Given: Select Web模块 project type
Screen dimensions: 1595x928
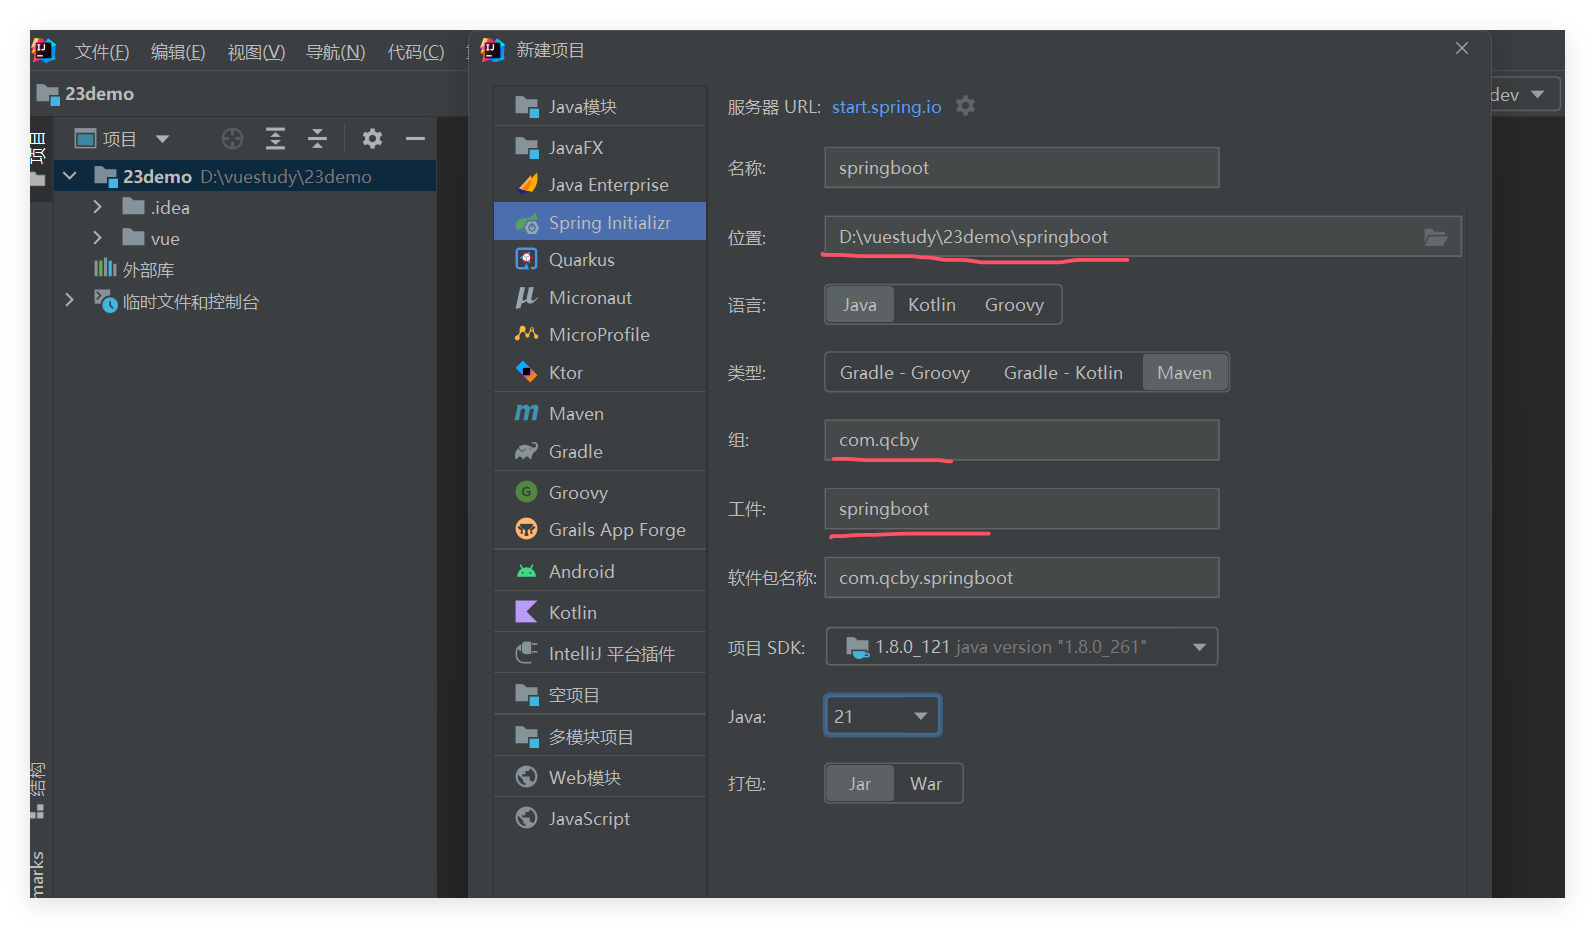Looking at the screenshot, I should point(600,777).
